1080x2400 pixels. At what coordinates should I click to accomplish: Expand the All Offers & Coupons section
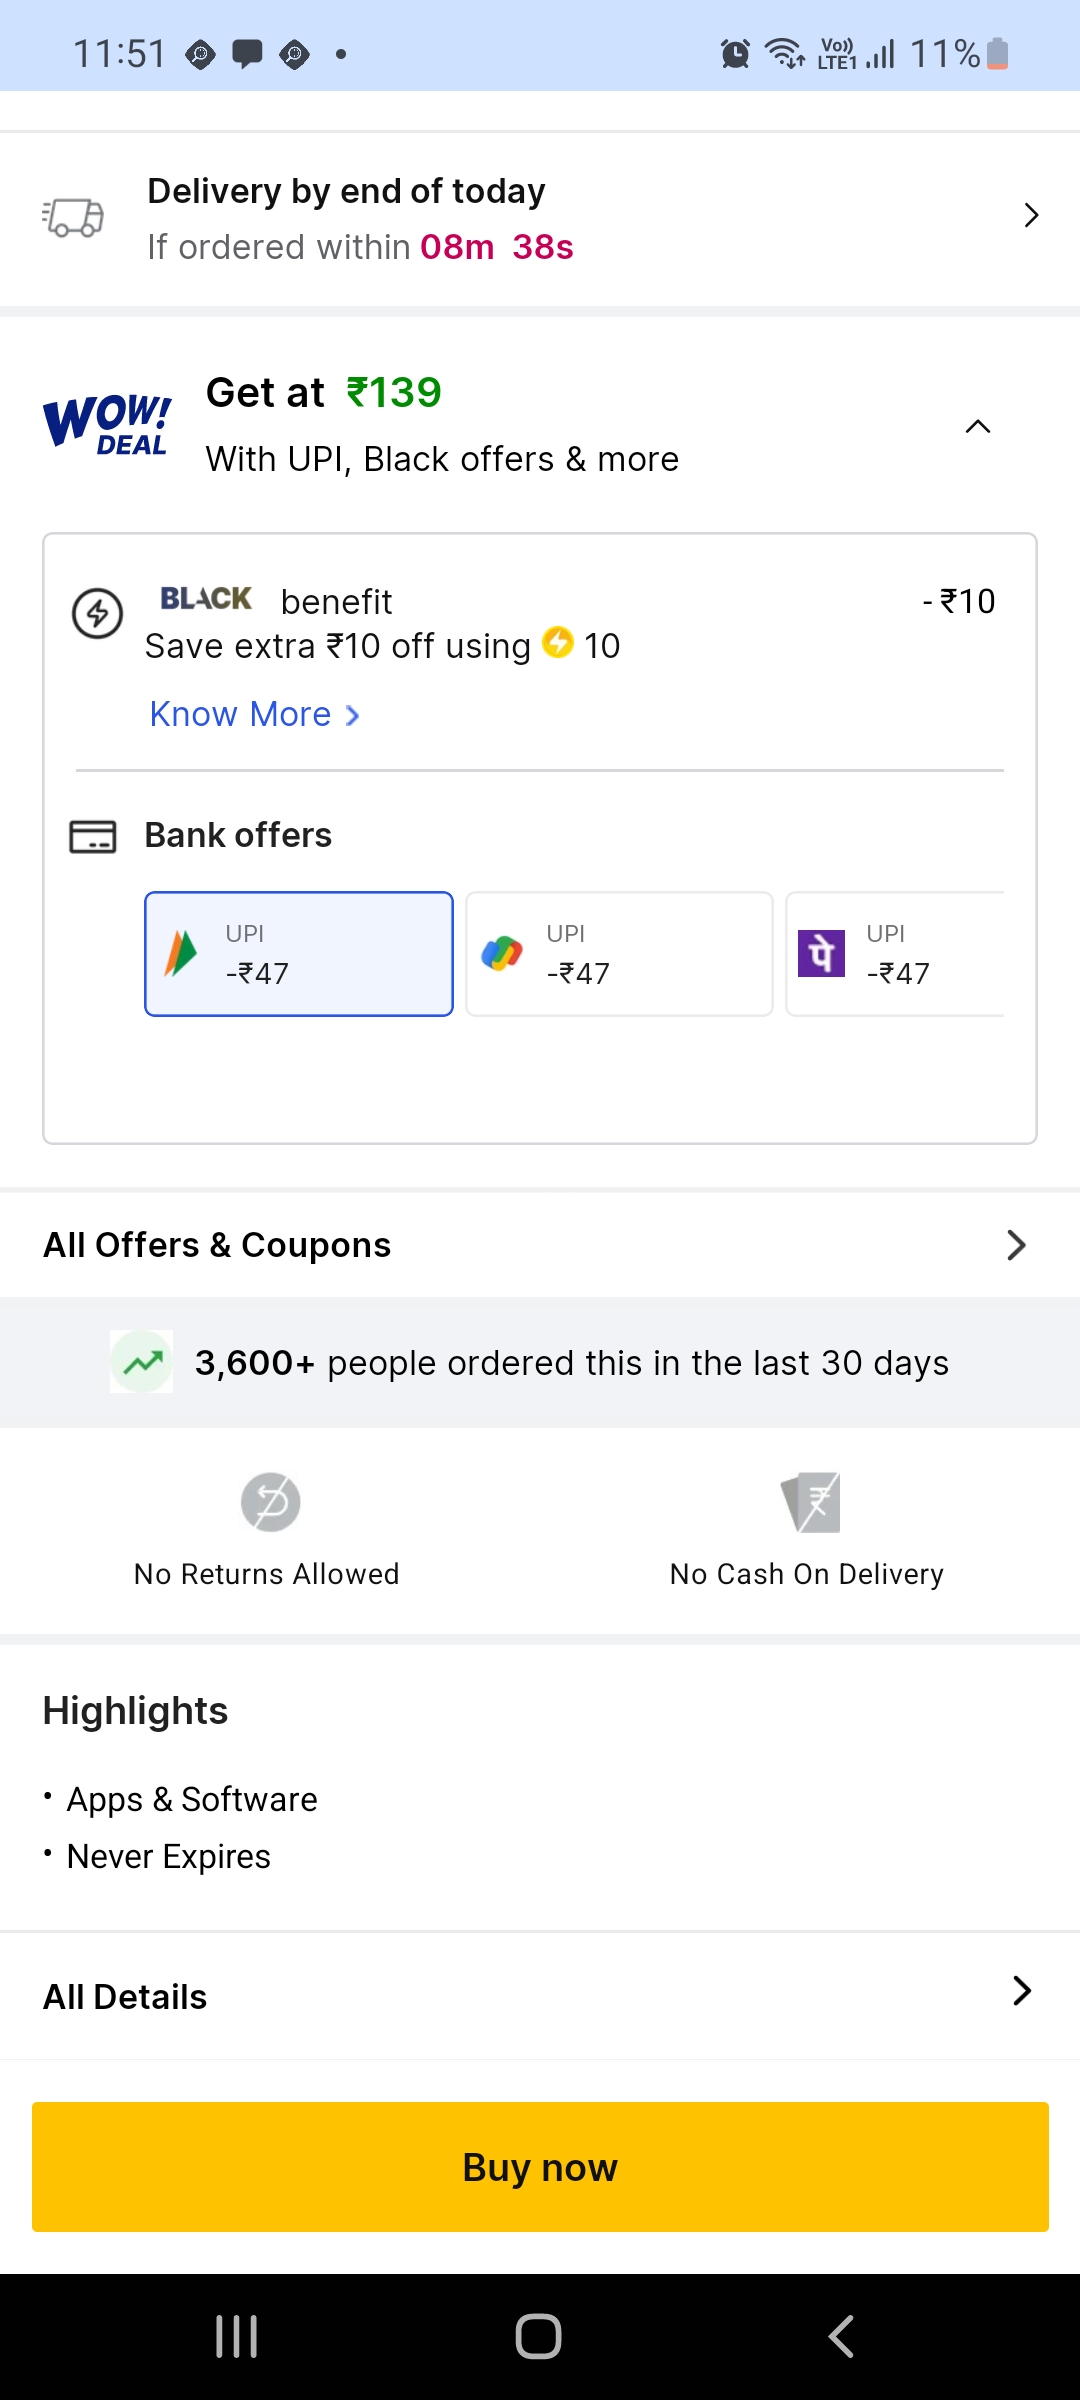point(1016,1245)
